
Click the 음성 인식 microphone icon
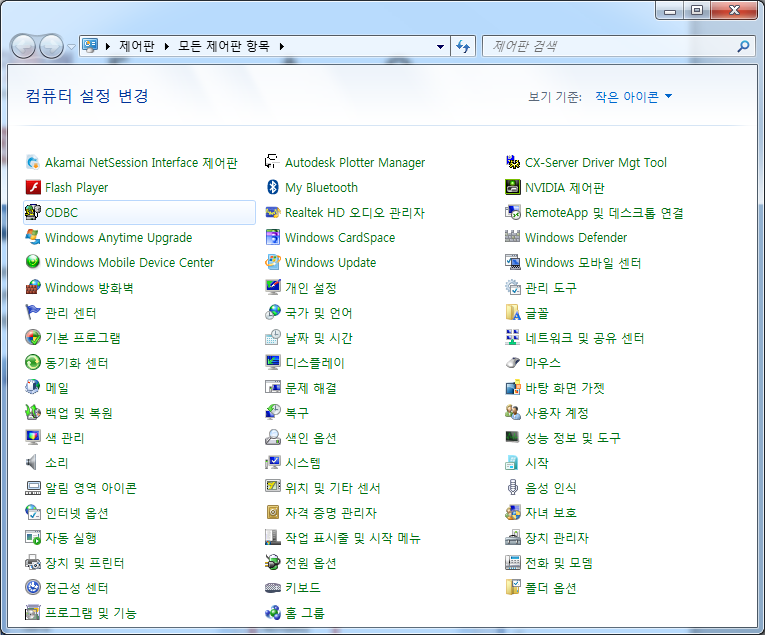point(513,487)
